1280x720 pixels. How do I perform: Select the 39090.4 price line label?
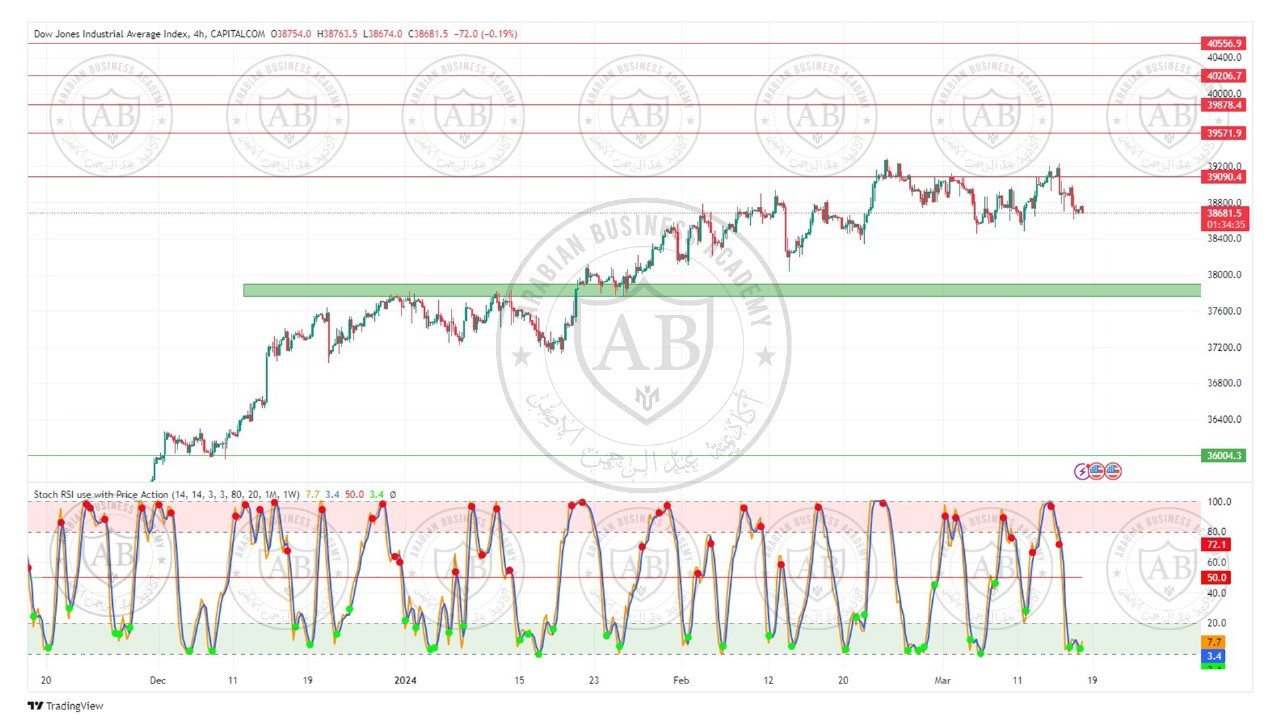1224,177
